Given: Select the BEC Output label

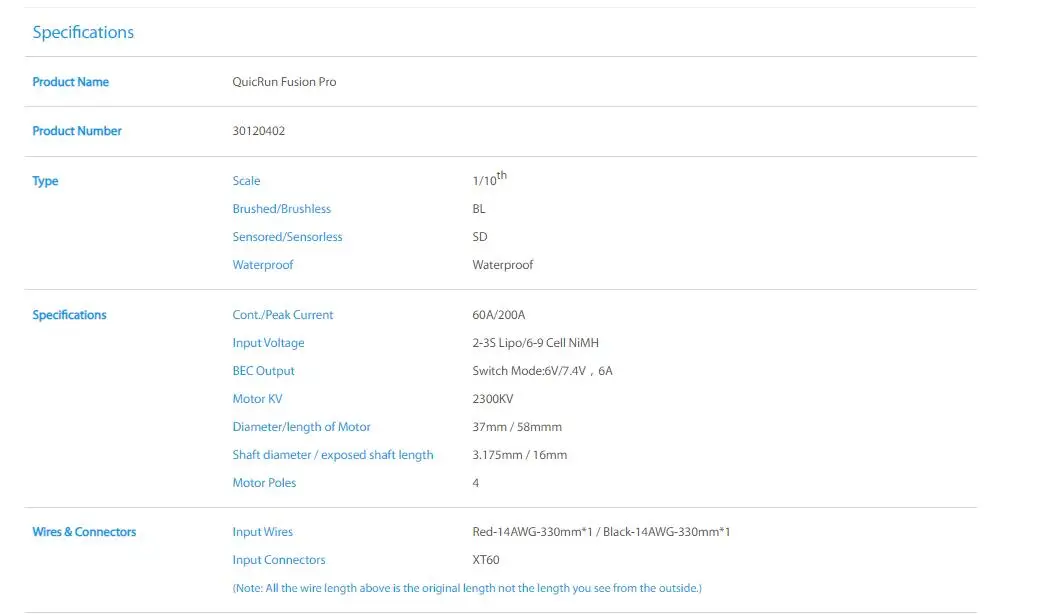Looking at the screenshot, I should click(263, 371).
